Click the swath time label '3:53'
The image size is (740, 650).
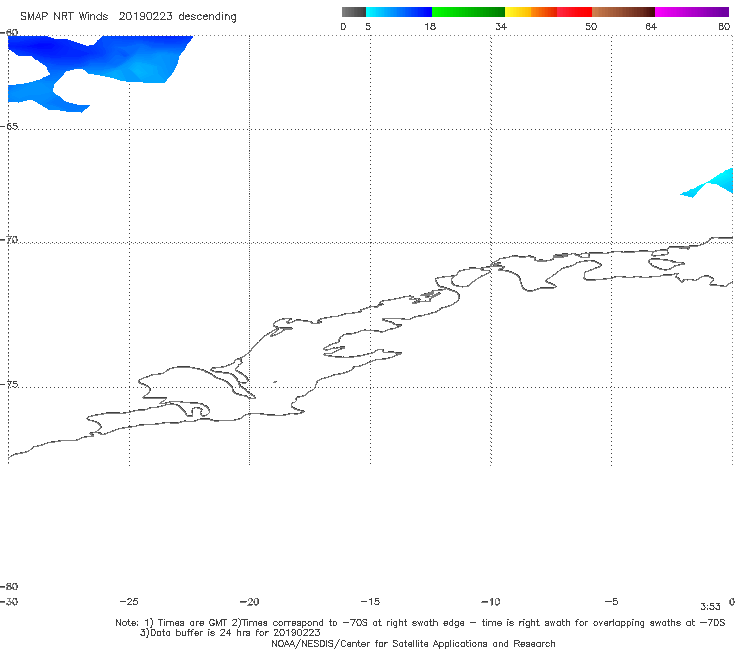pos(710,607)
